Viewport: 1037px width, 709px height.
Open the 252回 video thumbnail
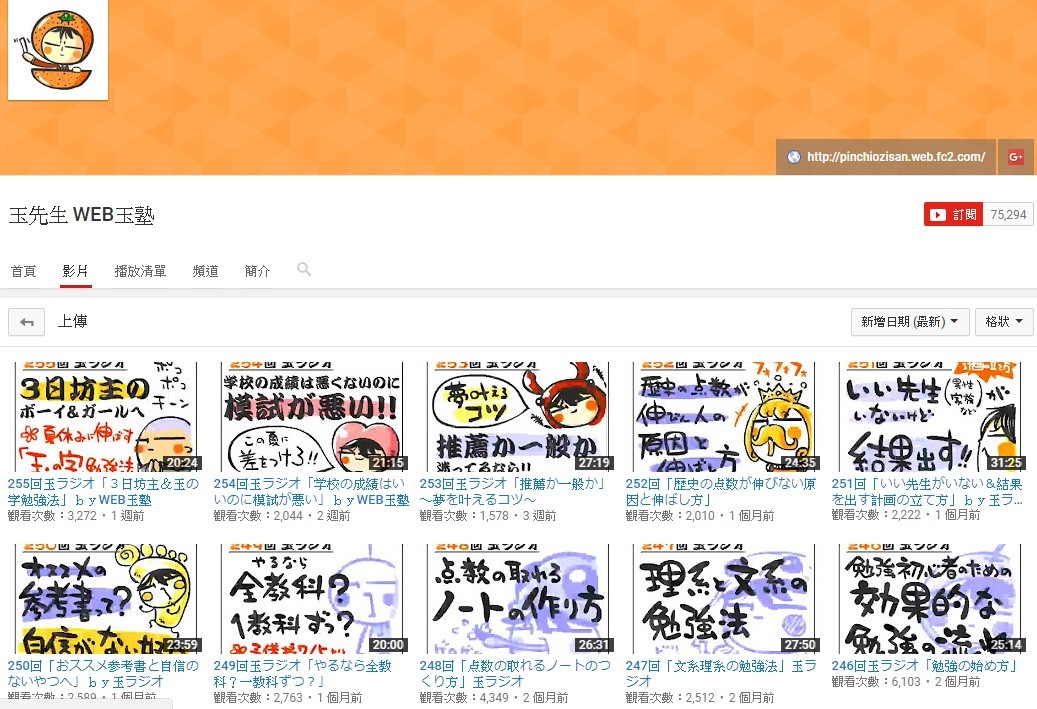pyautogui.click(x=724, y=417)
